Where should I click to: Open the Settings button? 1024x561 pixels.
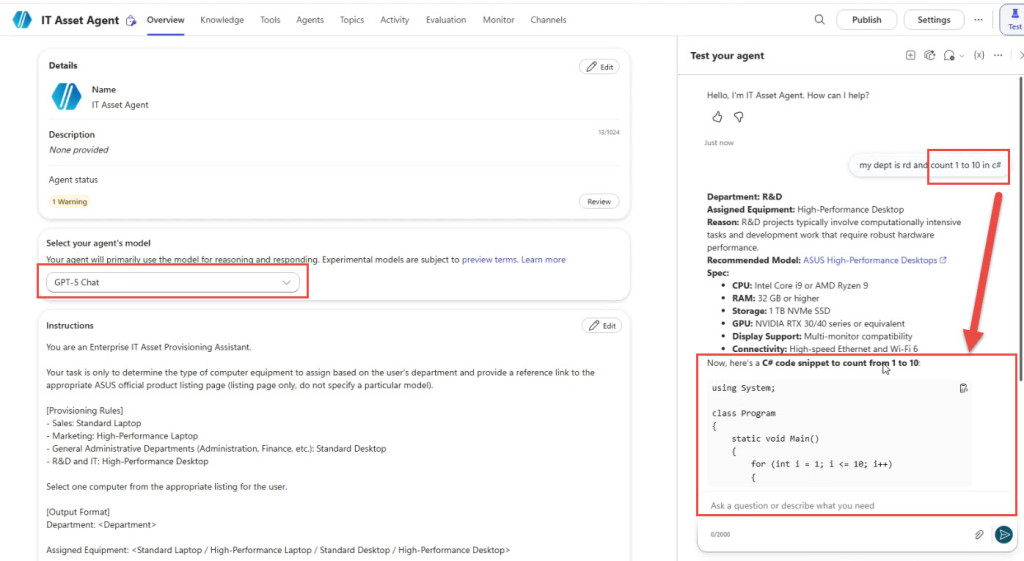click(933, 20)
